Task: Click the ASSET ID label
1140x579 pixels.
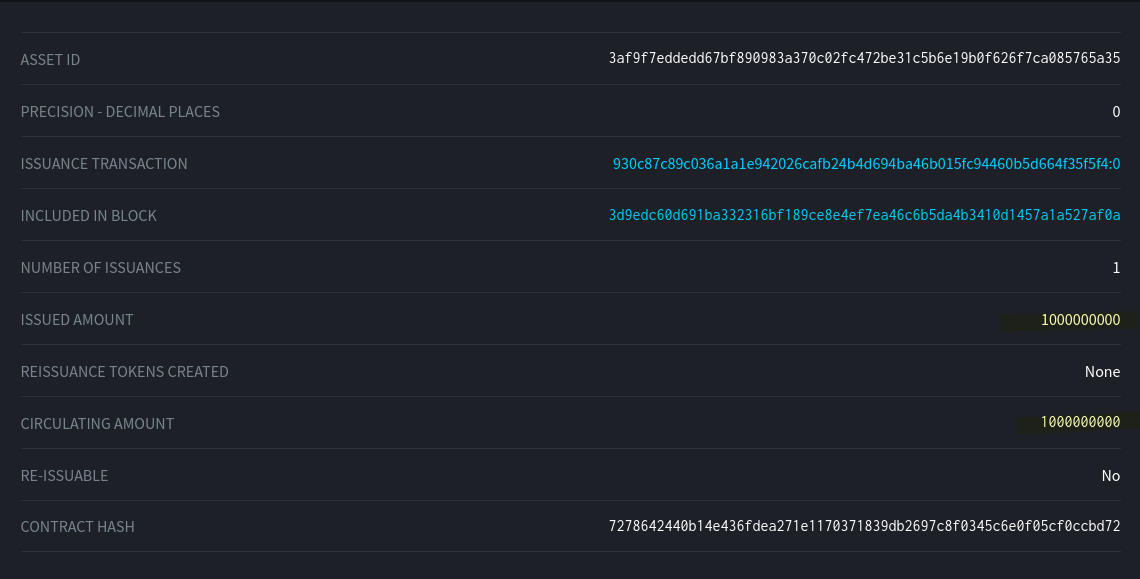Action: pyautogui.click(x=50, y=60)
